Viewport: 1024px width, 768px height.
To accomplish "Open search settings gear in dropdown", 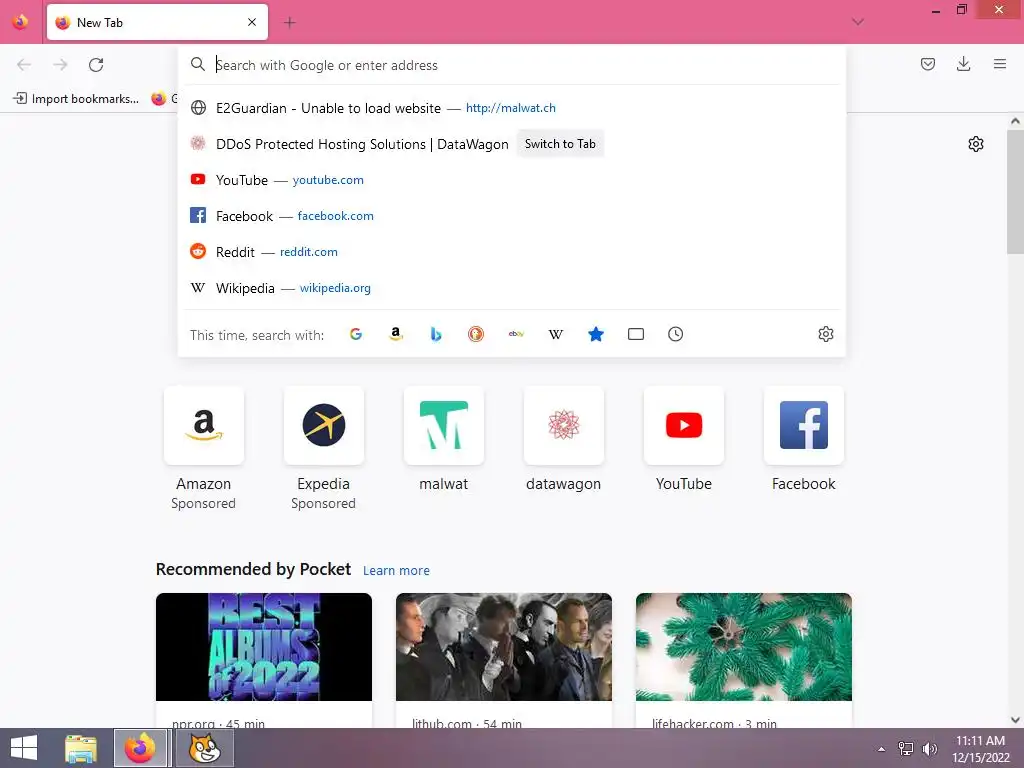I will (x=825, y=334).
